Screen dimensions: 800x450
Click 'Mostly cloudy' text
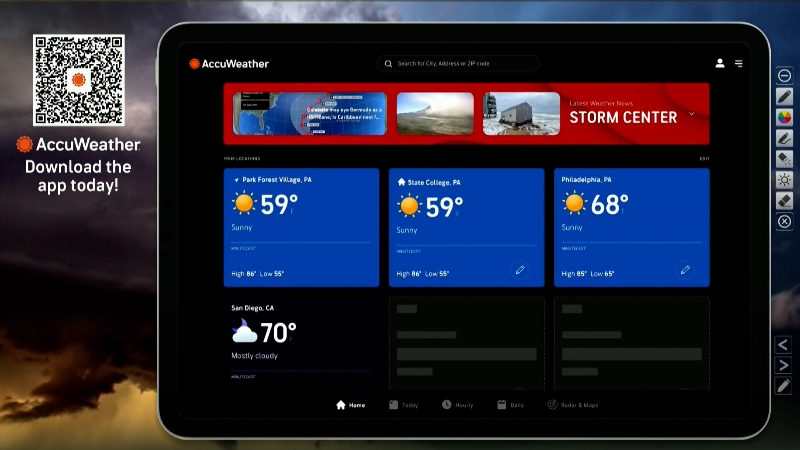(255, 356)
